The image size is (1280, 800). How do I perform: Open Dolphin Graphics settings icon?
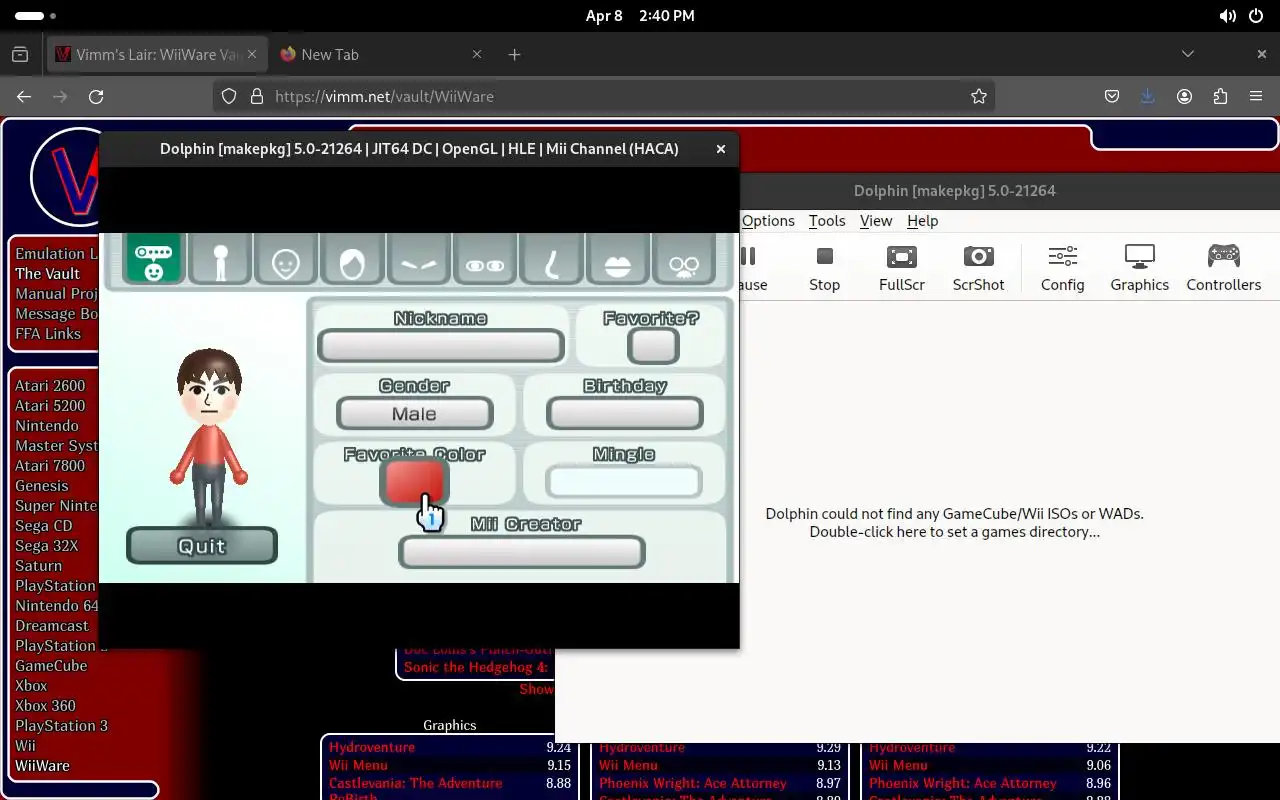1139,268
